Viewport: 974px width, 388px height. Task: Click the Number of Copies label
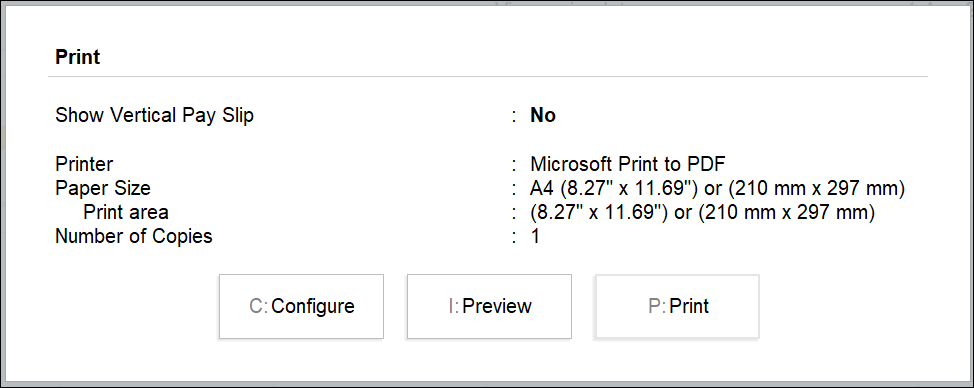[x=134, y=237]
